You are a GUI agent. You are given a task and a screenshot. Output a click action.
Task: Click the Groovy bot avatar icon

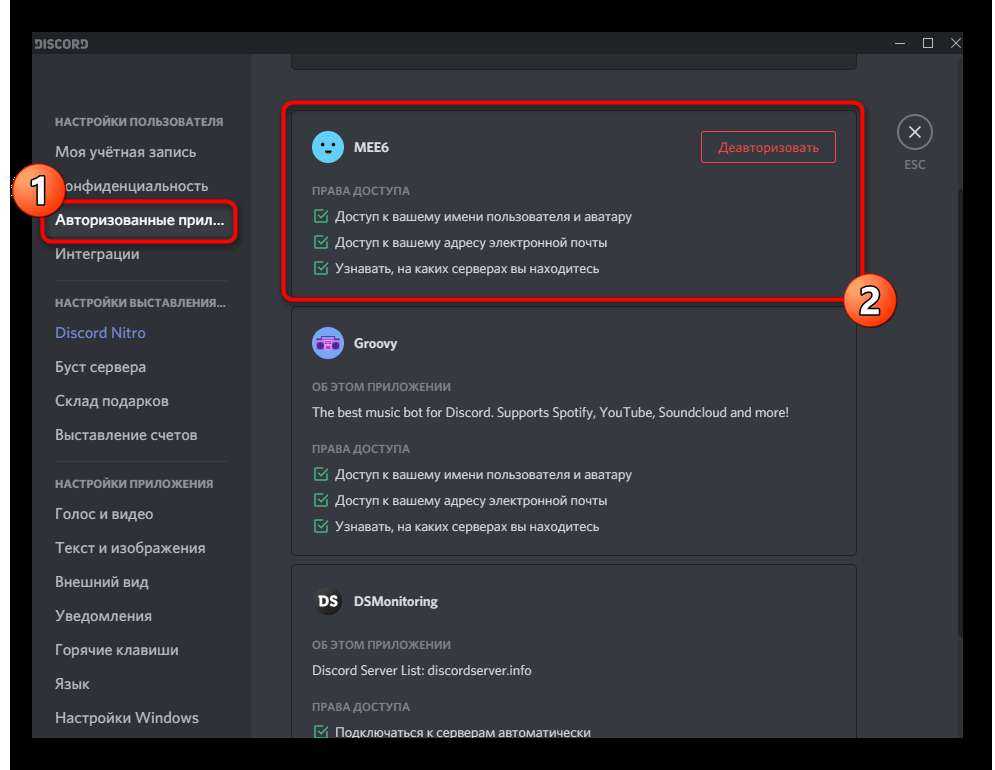click(x=328, y=343)
